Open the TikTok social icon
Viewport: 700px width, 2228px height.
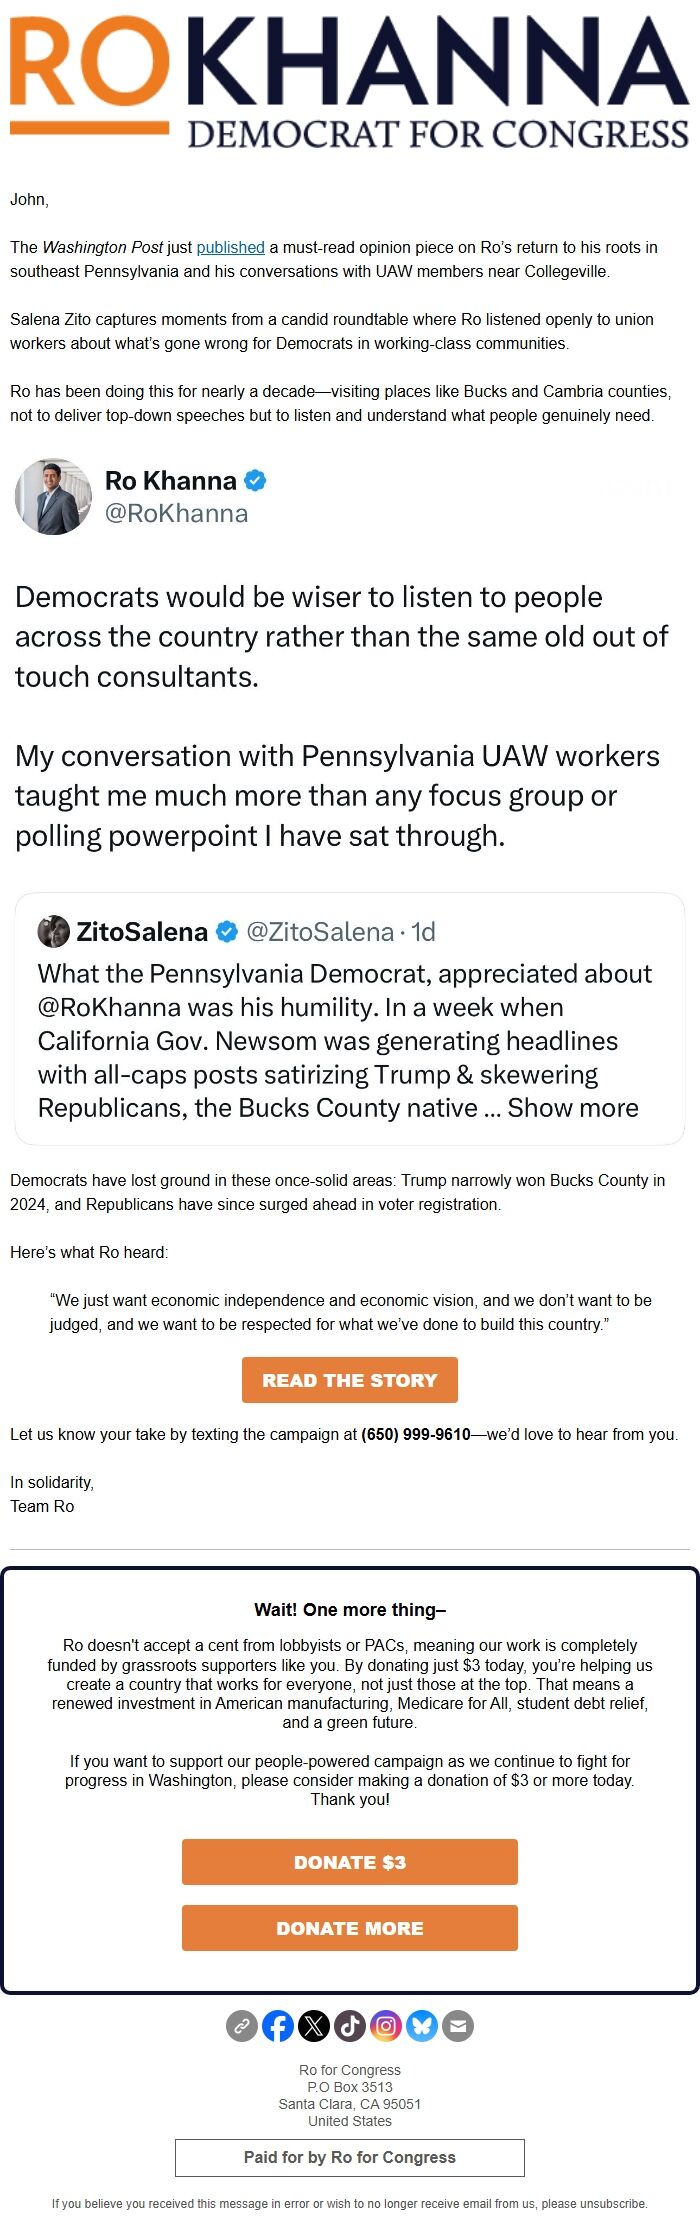point(350,2026)
